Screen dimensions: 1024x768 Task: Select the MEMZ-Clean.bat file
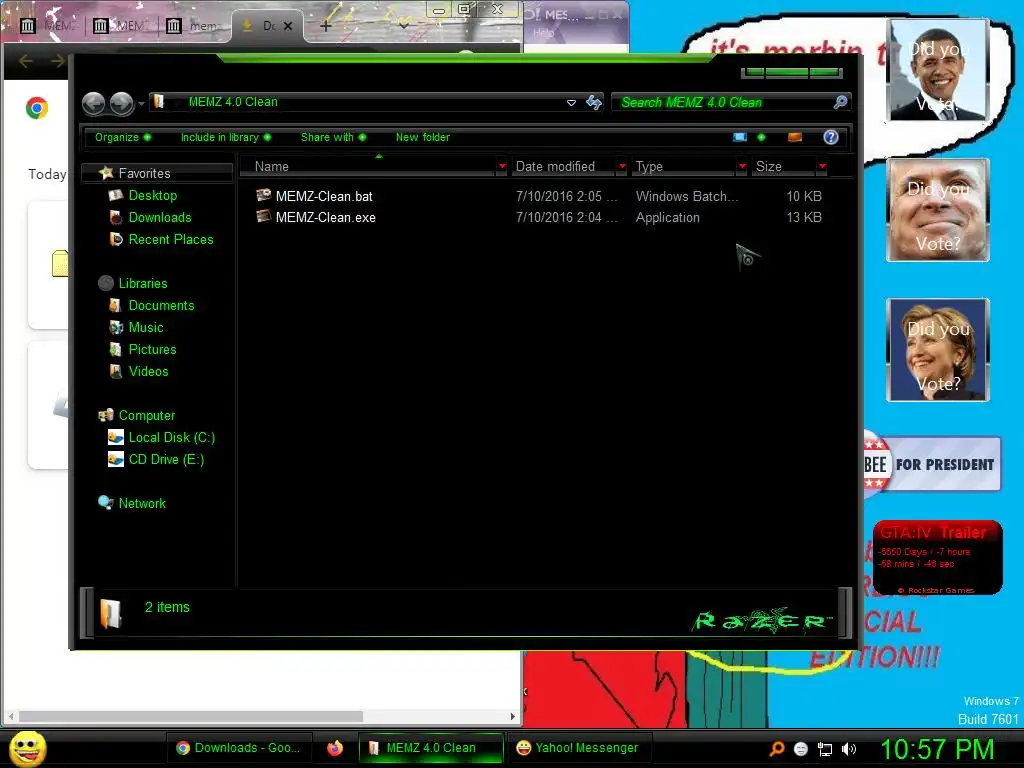coord(324,196)
